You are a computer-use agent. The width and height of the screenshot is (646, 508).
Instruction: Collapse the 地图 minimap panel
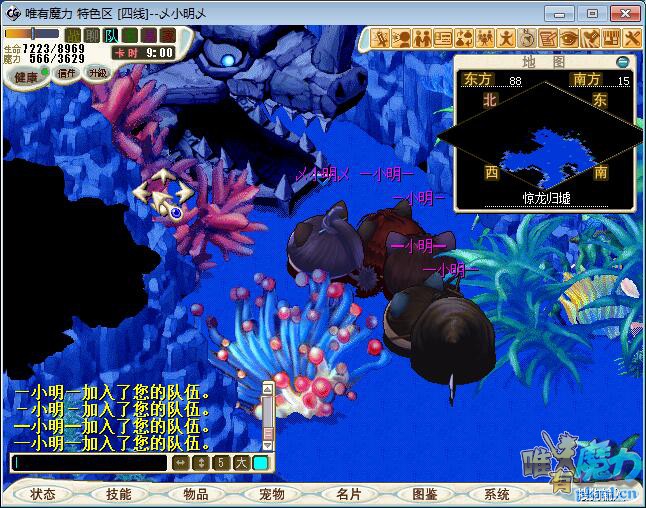pyautogui.click(x=622, y=62)
